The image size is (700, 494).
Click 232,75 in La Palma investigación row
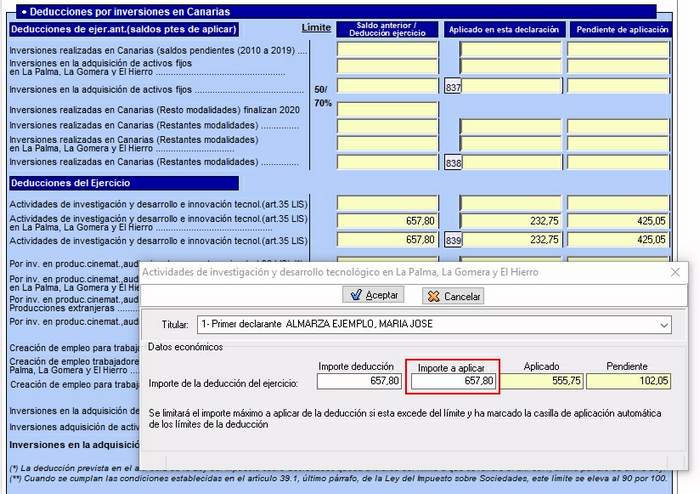pyautogui.click(x=511, y=221)
